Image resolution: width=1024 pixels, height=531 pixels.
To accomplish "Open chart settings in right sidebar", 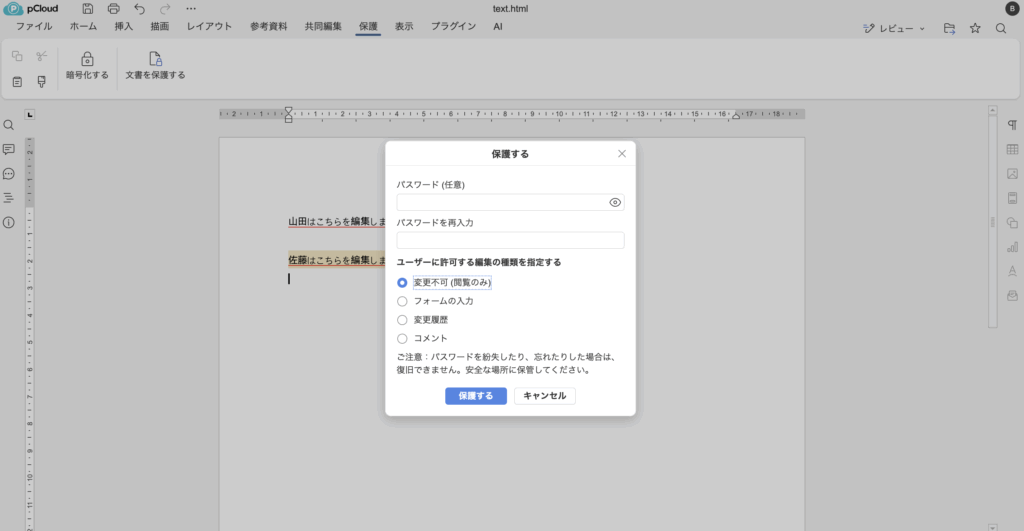I will [1012, 247].
